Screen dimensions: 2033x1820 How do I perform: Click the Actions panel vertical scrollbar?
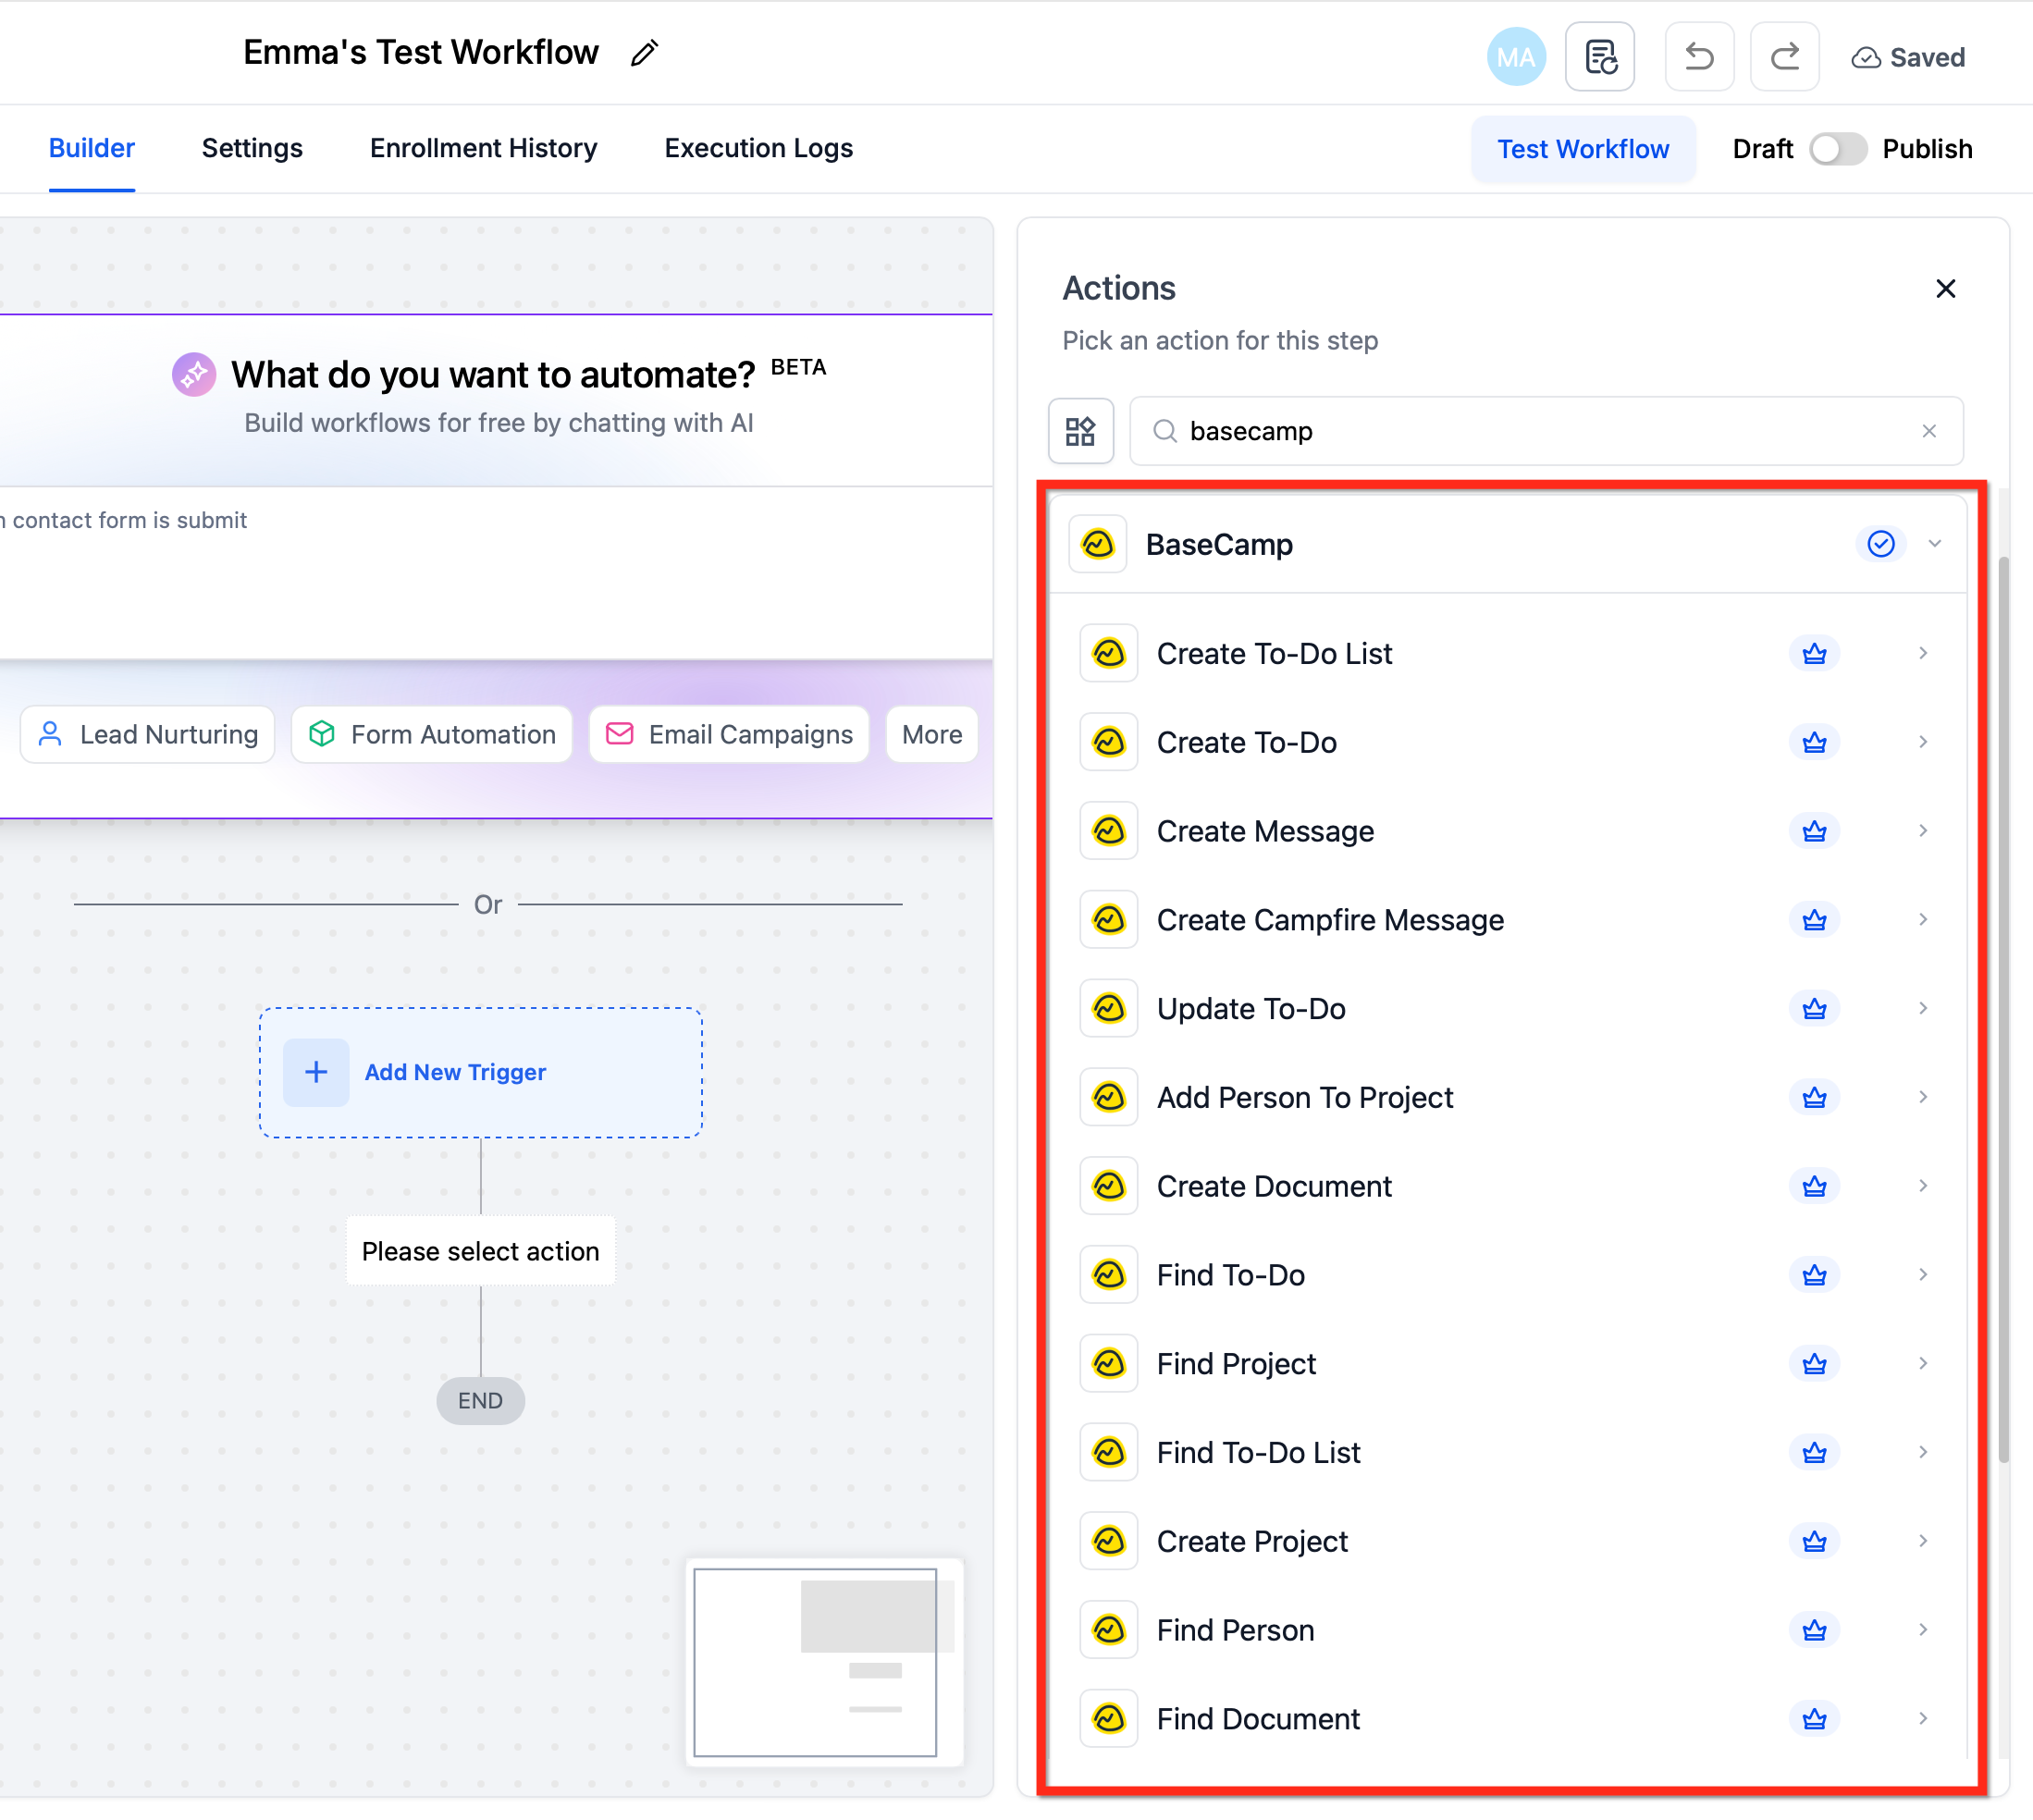tap(2003, 1010)
